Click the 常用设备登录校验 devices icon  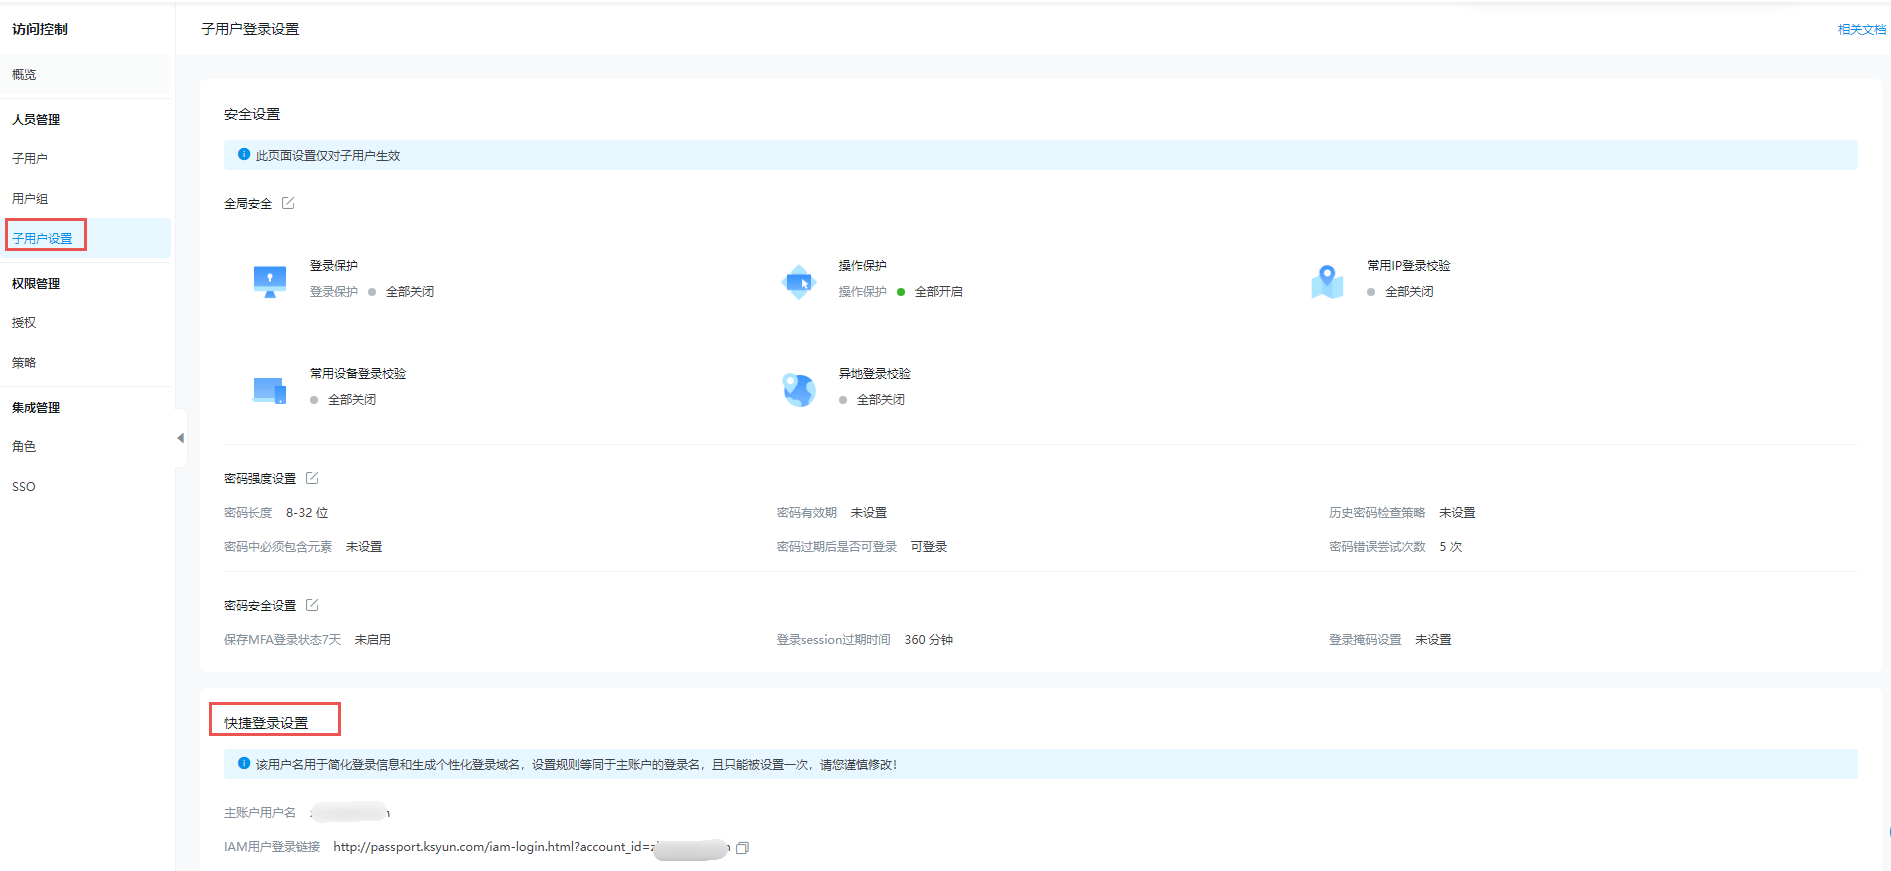click(270, 390)
